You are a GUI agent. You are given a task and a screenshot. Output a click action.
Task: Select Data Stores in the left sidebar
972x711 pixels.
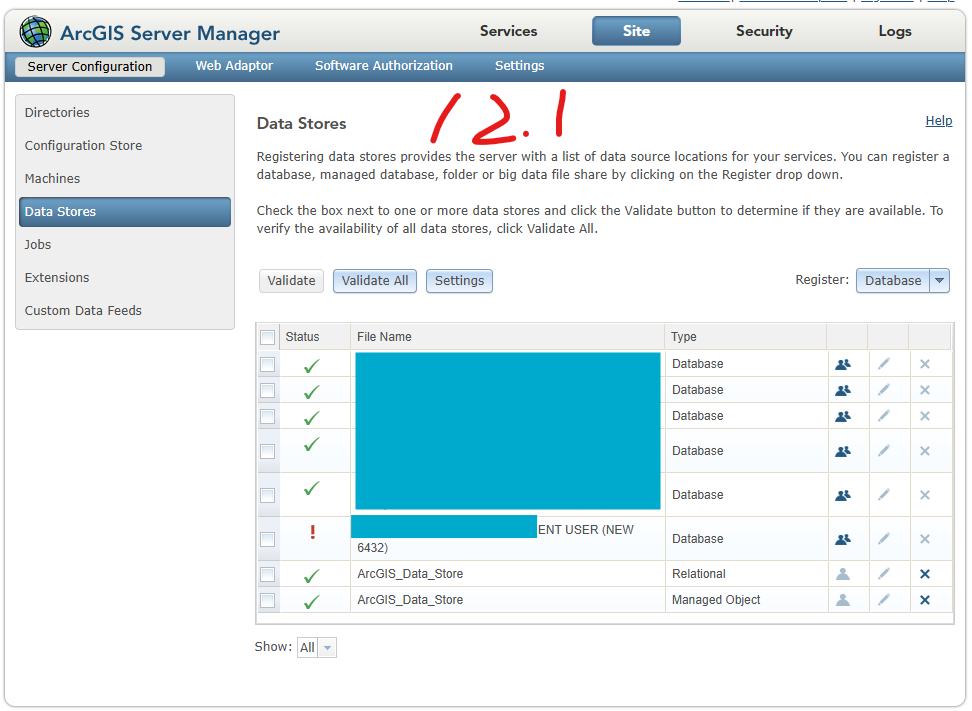tap(125, 212)
